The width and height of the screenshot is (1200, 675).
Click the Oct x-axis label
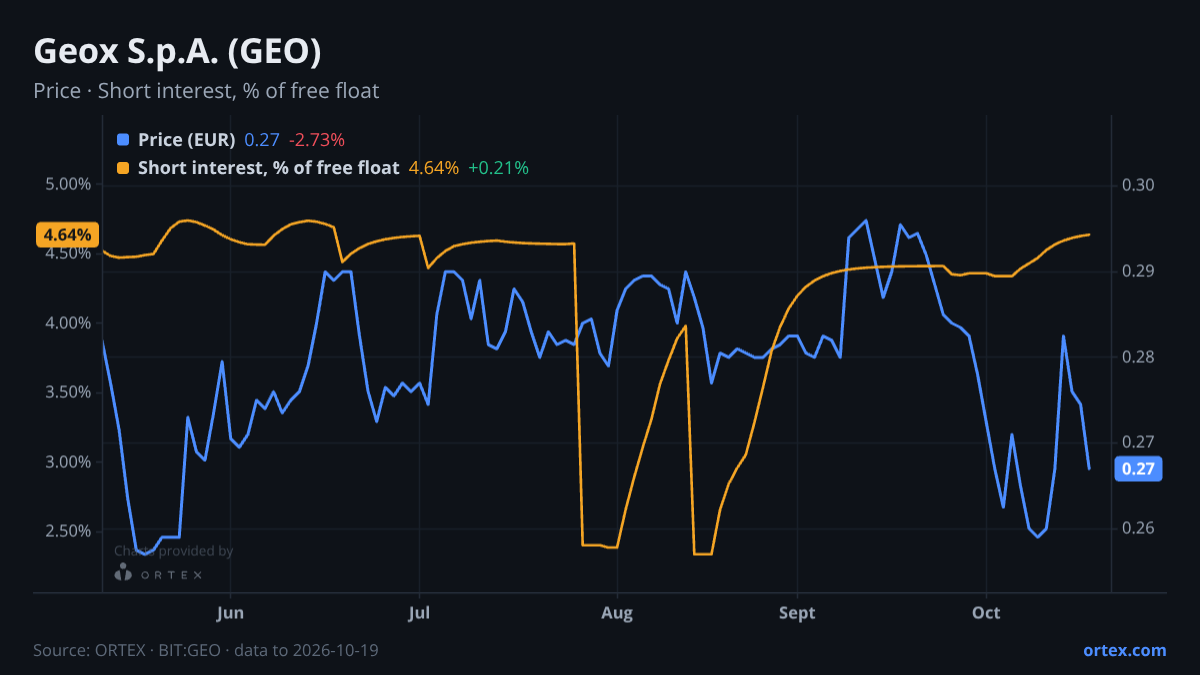point(986,612)
